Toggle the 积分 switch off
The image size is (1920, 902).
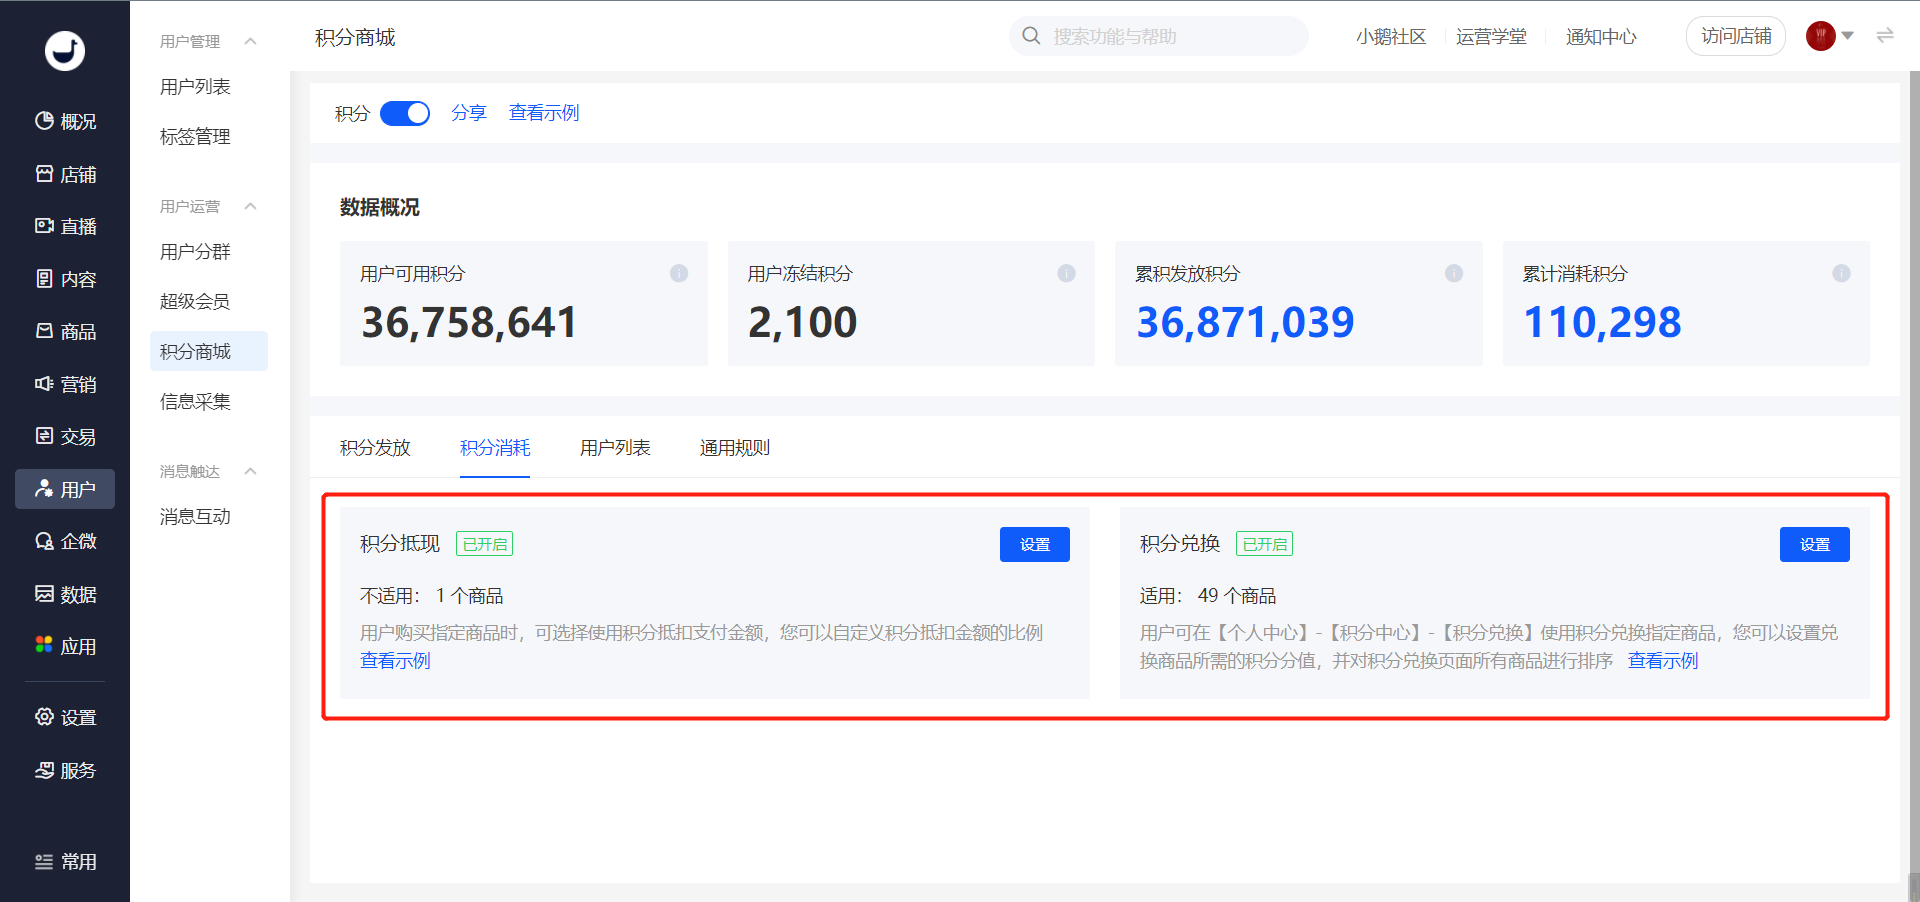(x=405, y=113)
